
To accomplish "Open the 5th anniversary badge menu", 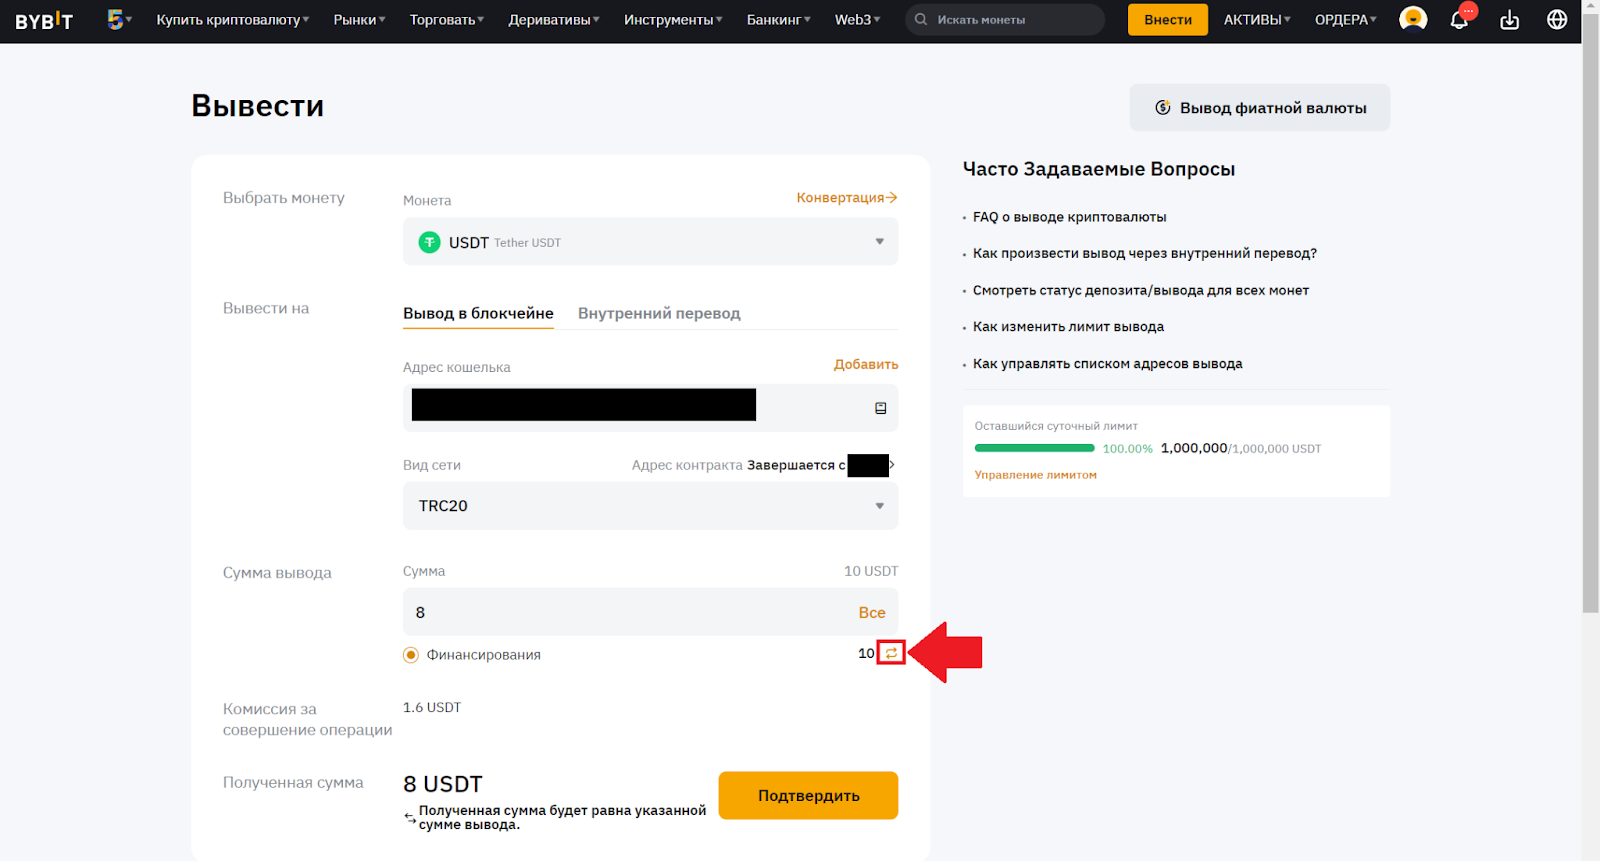I will (x=119, y=19).
